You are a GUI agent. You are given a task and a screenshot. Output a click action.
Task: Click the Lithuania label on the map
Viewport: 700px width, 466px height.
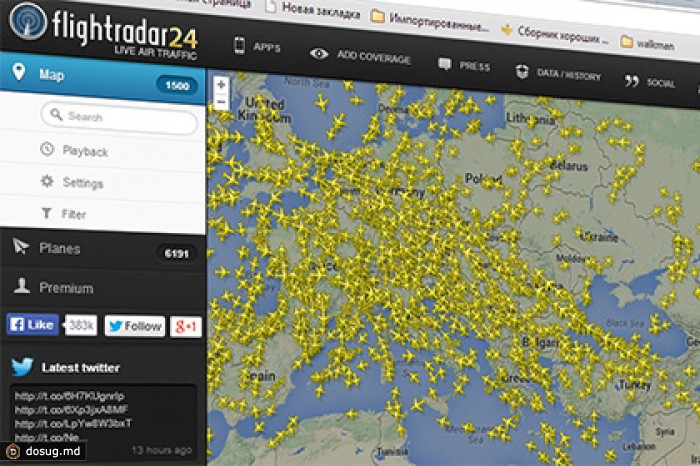coord(530,119)
